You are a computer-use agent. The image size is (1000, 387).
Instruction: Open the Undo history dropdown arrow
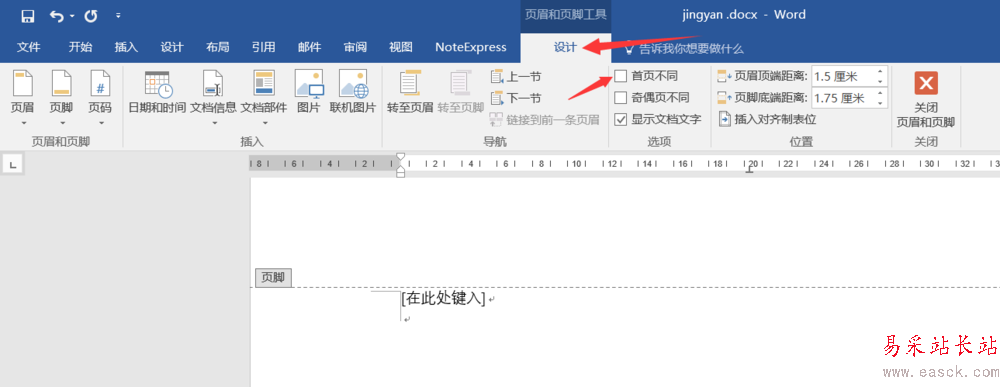tap(71, 16)
